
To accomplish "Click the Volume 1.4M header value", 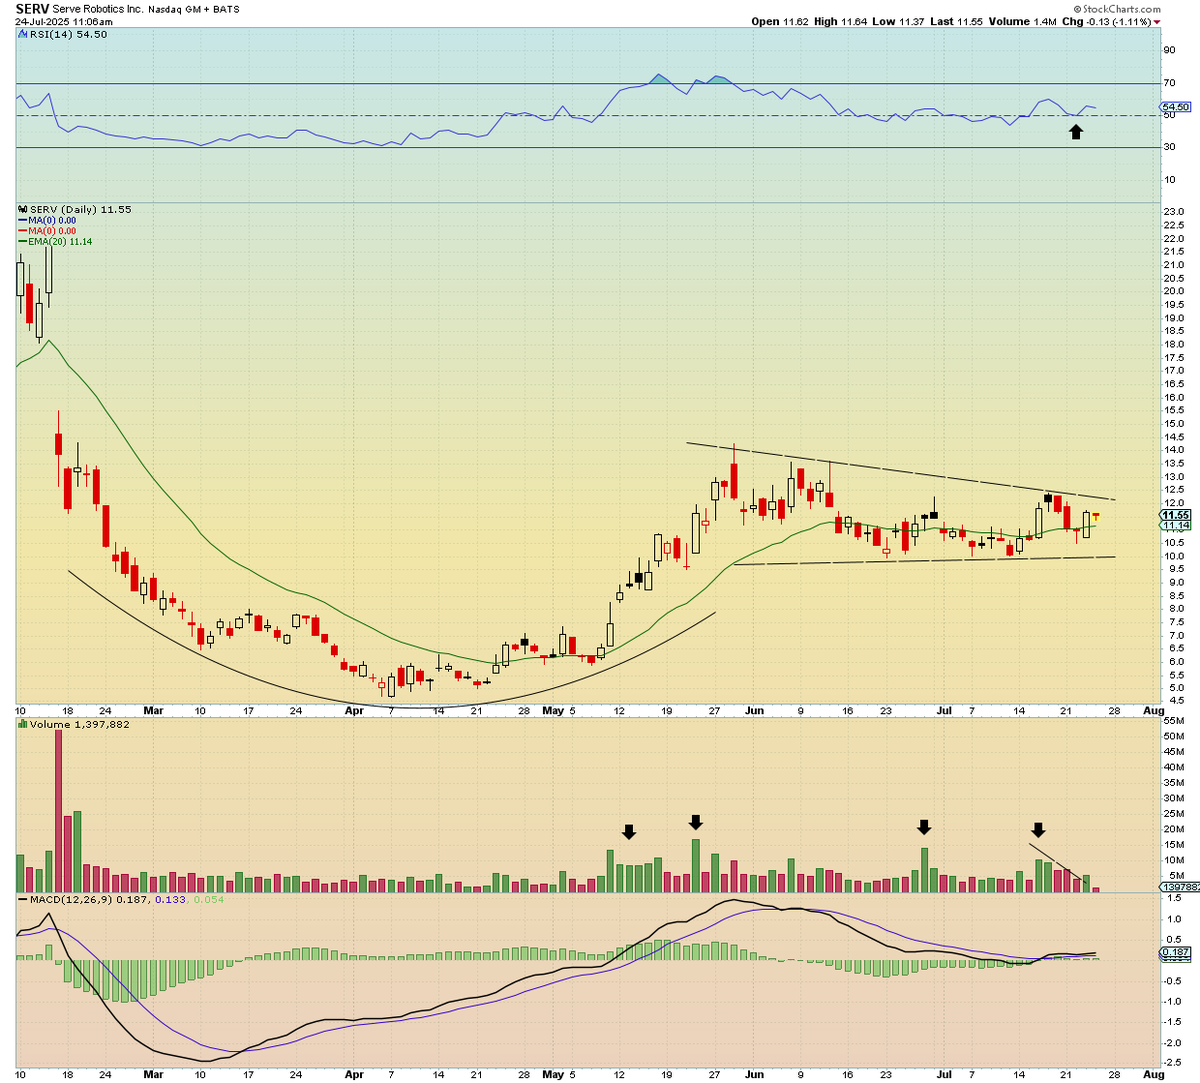I will click(1021, 21).
